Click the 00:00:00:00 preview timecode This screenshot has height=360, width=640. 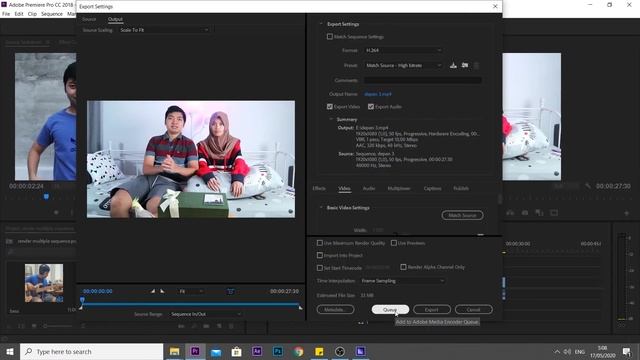pos(98,291)
